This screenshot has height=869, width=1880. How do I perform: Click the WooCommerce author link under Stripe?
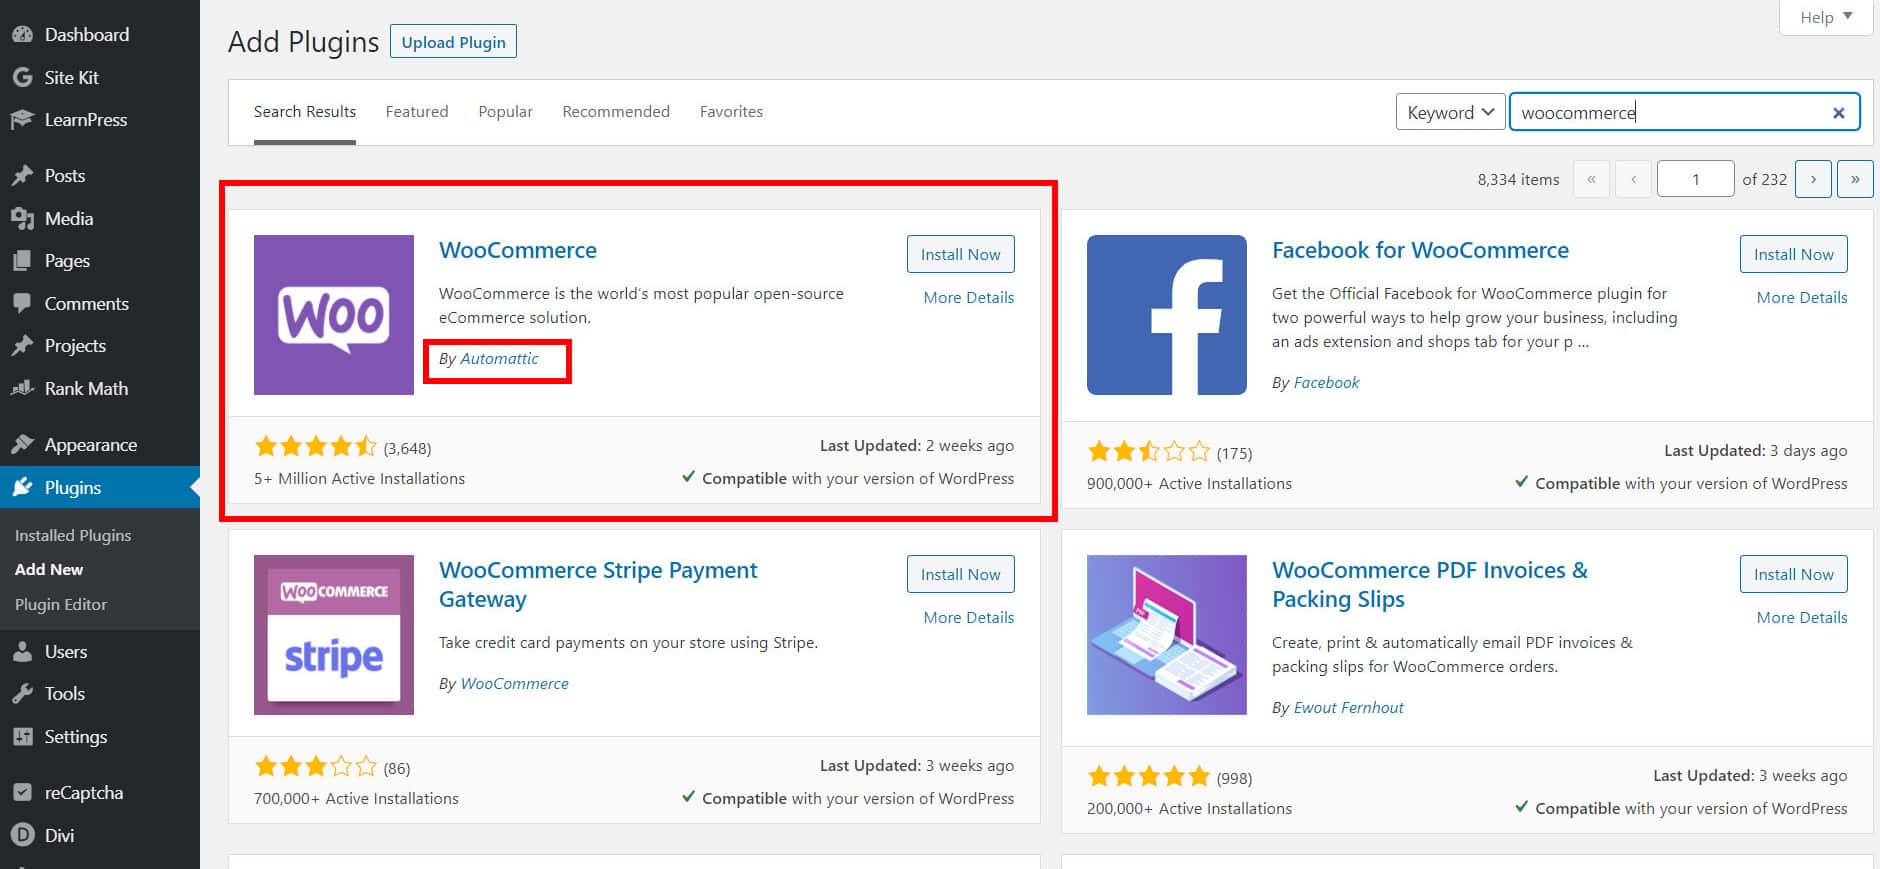click(514, 684)
